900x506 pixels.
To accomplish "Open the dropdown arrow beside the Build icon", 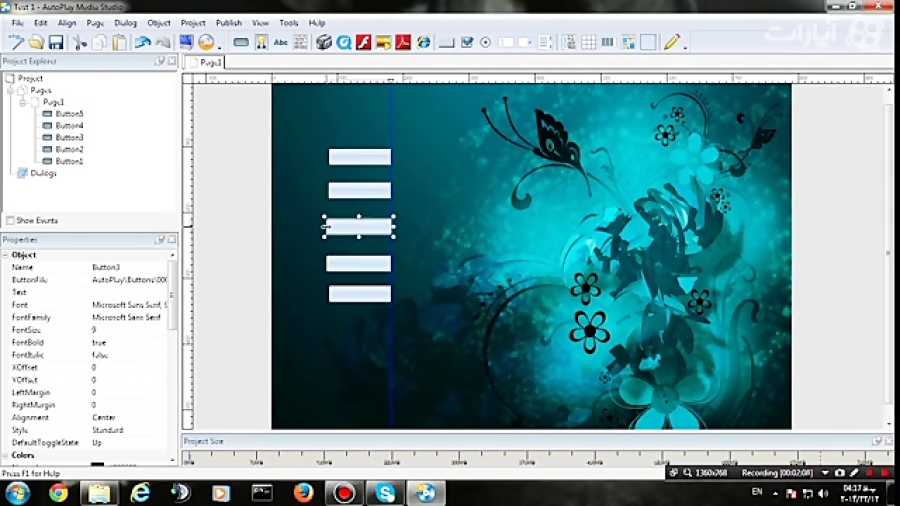I will (219, 47).
